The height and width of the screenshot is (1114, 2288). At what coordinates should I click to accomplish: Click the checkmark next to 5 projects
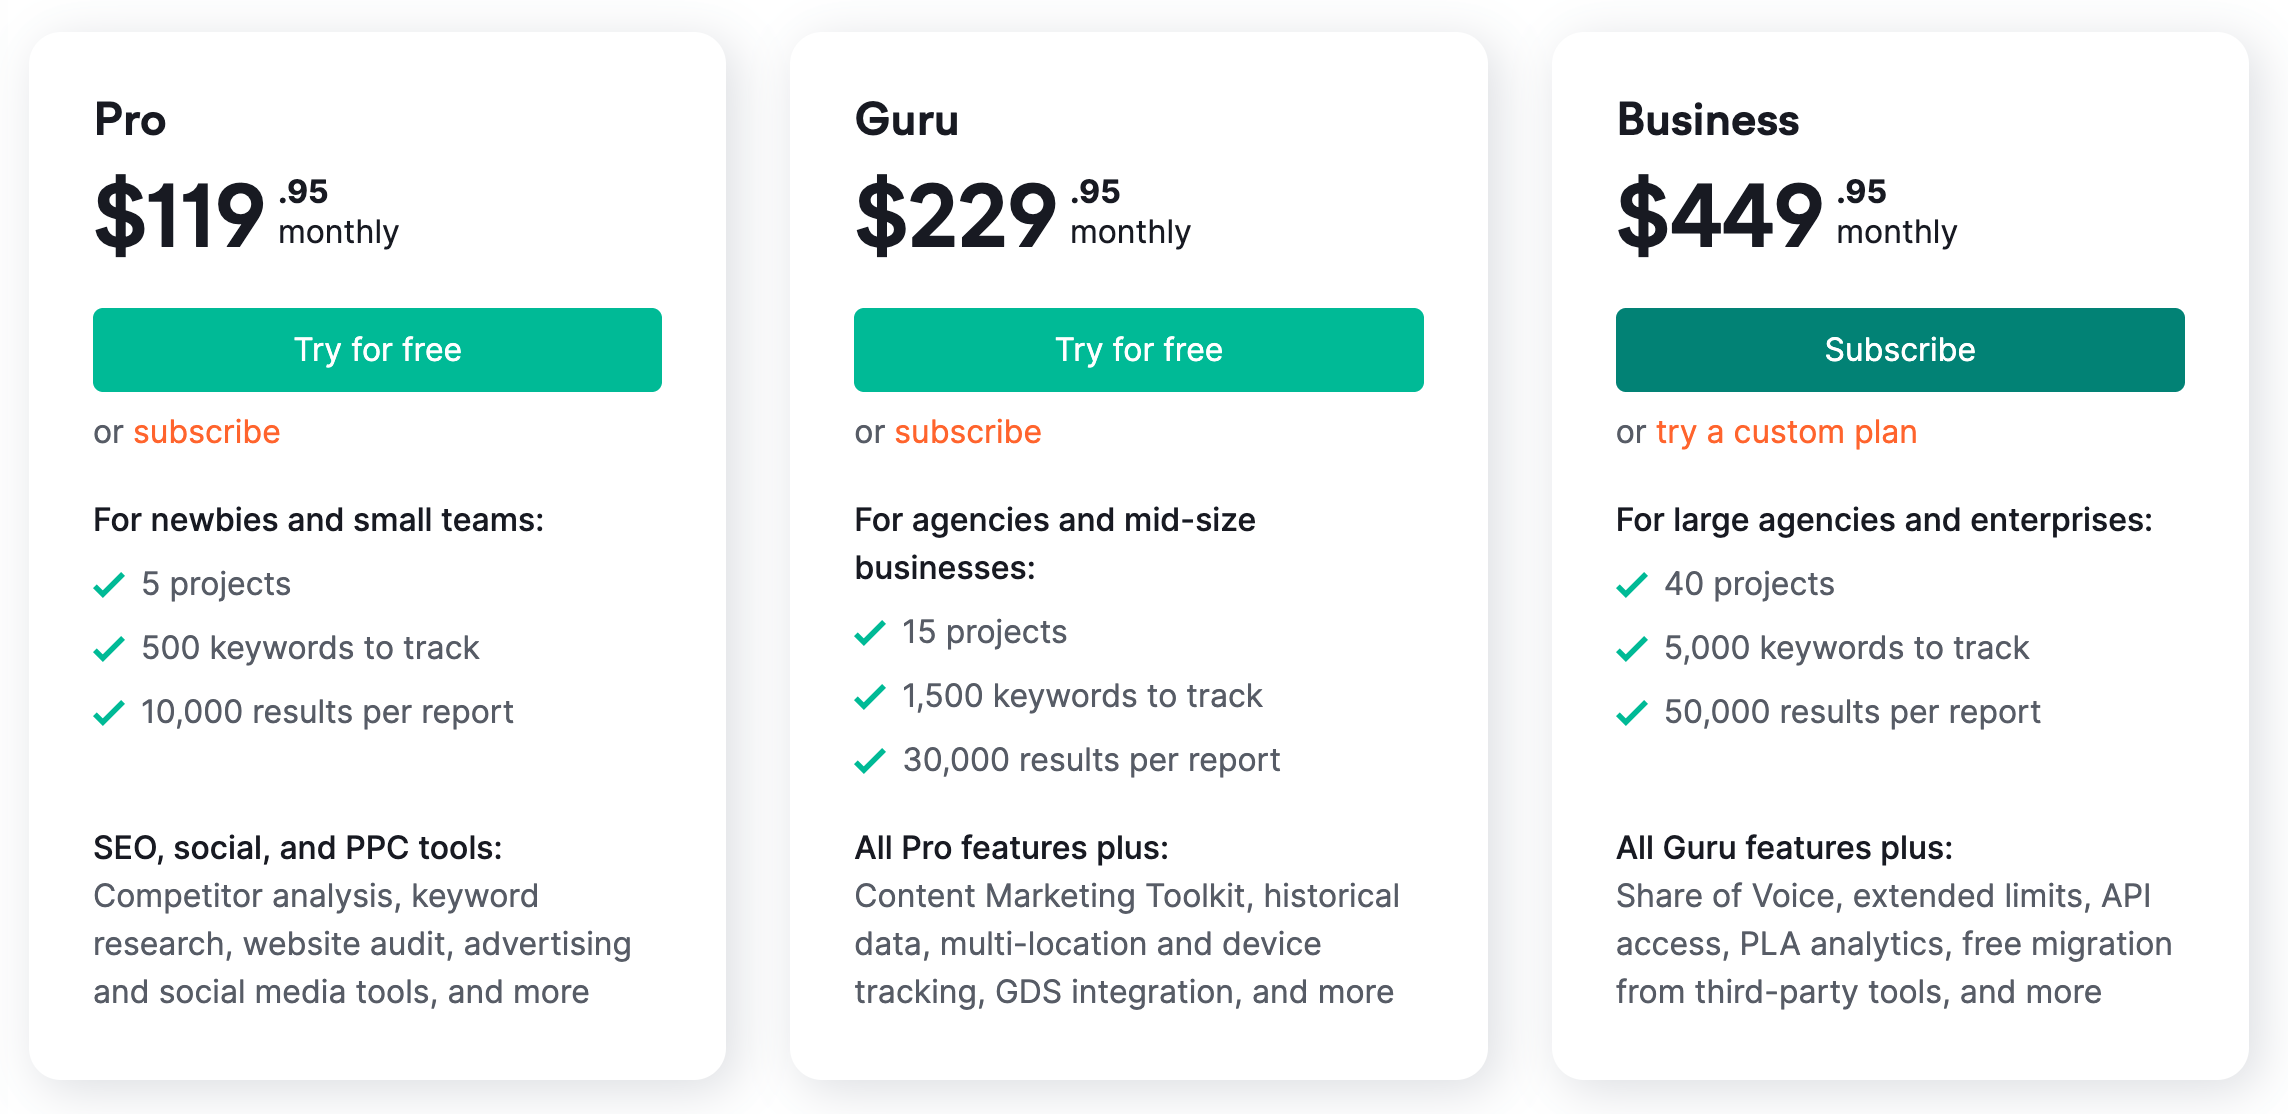(x=109, y=584)
